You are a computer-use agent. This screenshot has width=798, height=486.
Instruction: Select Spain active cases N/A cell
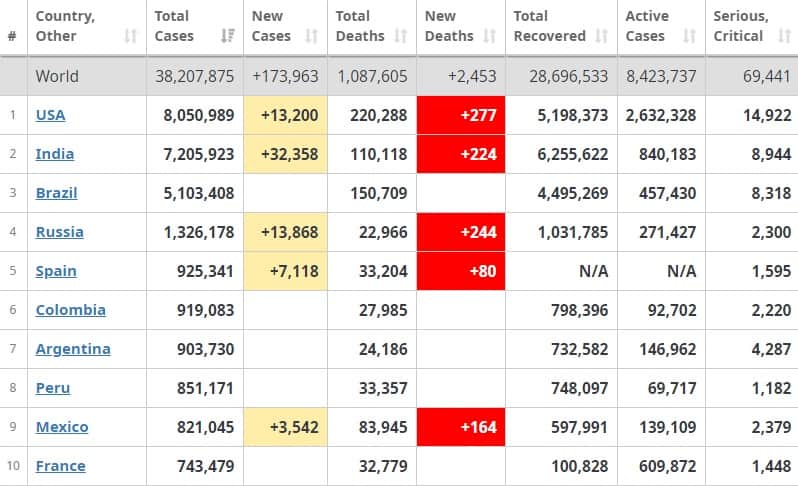point(662,271)
